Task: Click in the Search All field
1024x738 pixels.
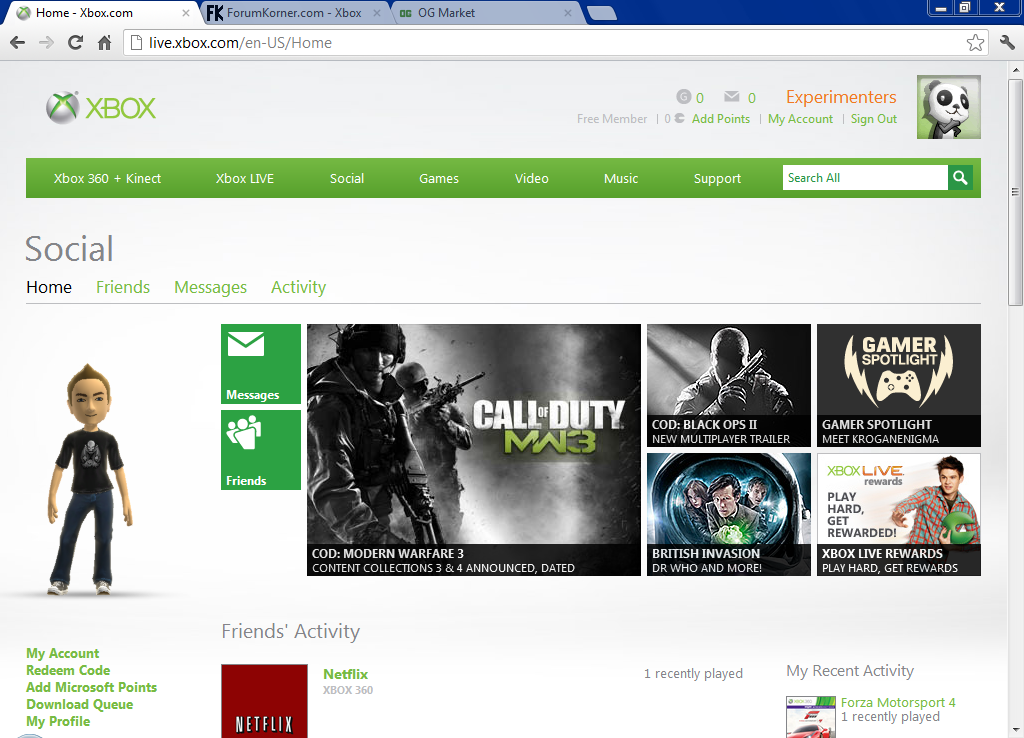Action: (865, 178)
